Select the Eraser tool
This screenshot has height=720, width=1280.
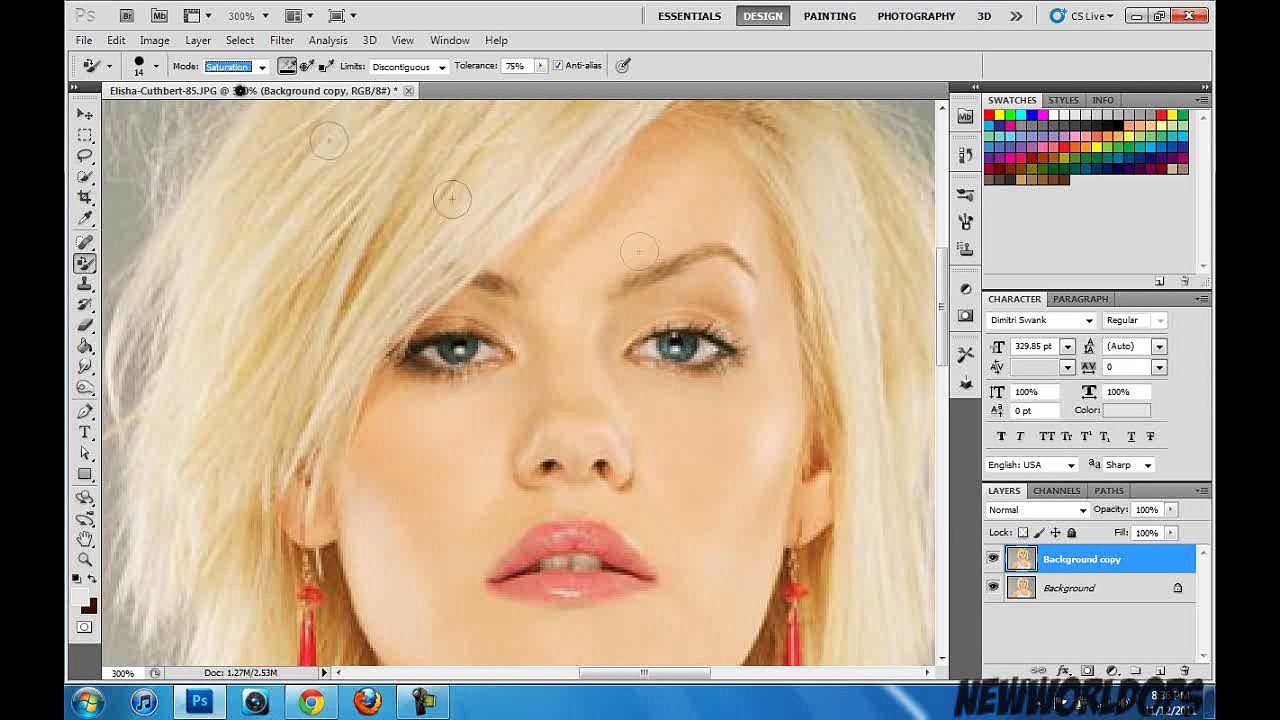(85, 325)
